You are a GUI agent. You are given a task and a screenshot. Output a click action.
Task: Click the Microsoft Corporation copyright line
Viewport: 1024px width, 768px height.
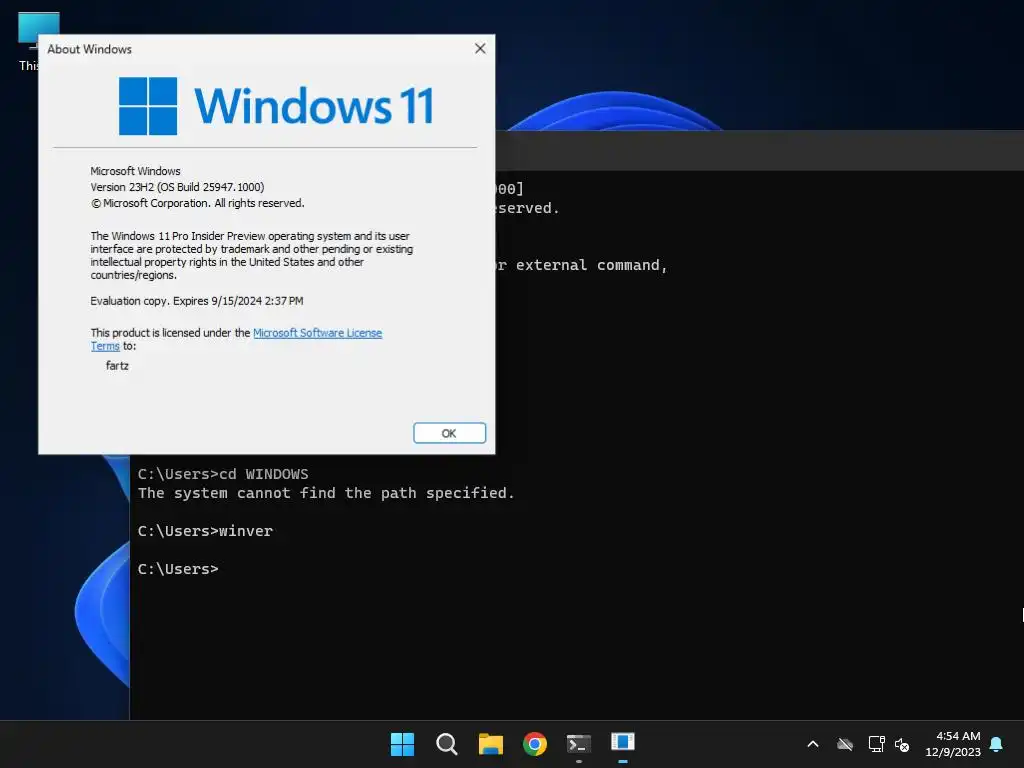coord(197,203)
